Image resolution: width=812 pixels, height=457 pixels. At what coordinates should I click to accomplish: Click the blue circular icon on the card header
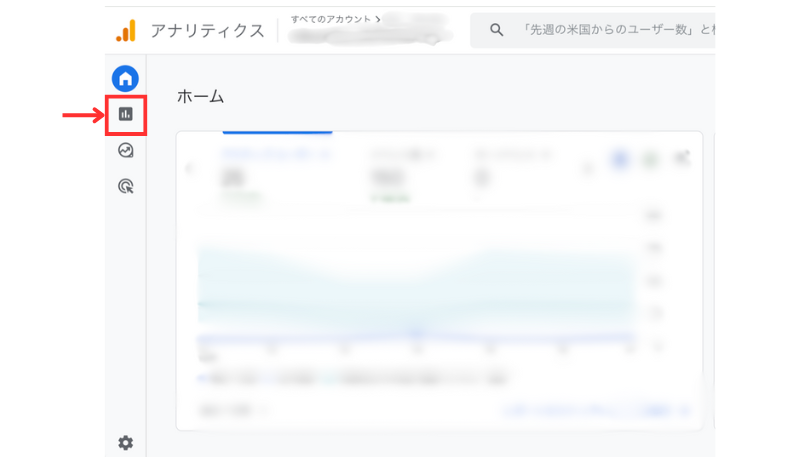[620, 158]
